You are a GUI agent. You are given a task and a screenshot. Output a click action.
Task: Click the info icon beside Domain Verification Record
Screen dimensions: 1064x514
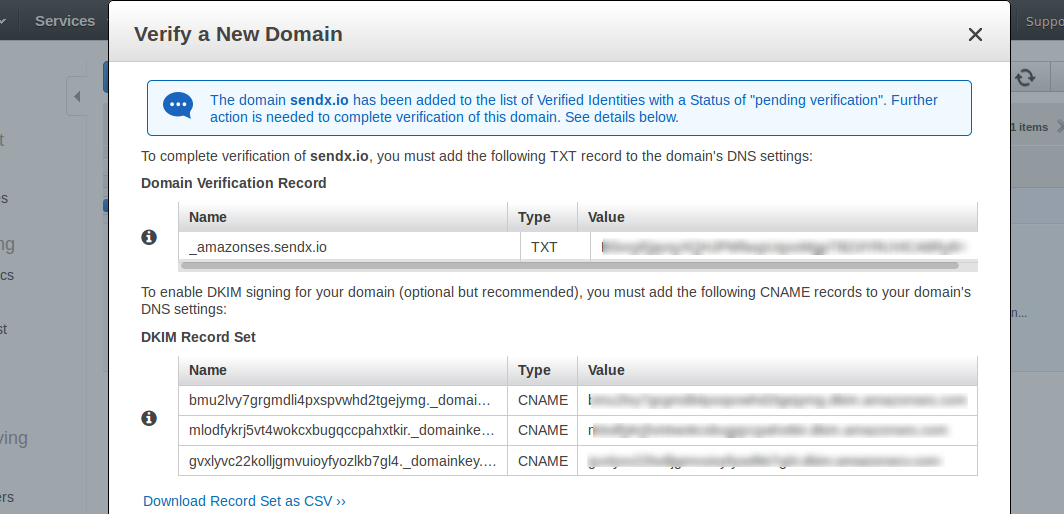[x=149, y=237]
